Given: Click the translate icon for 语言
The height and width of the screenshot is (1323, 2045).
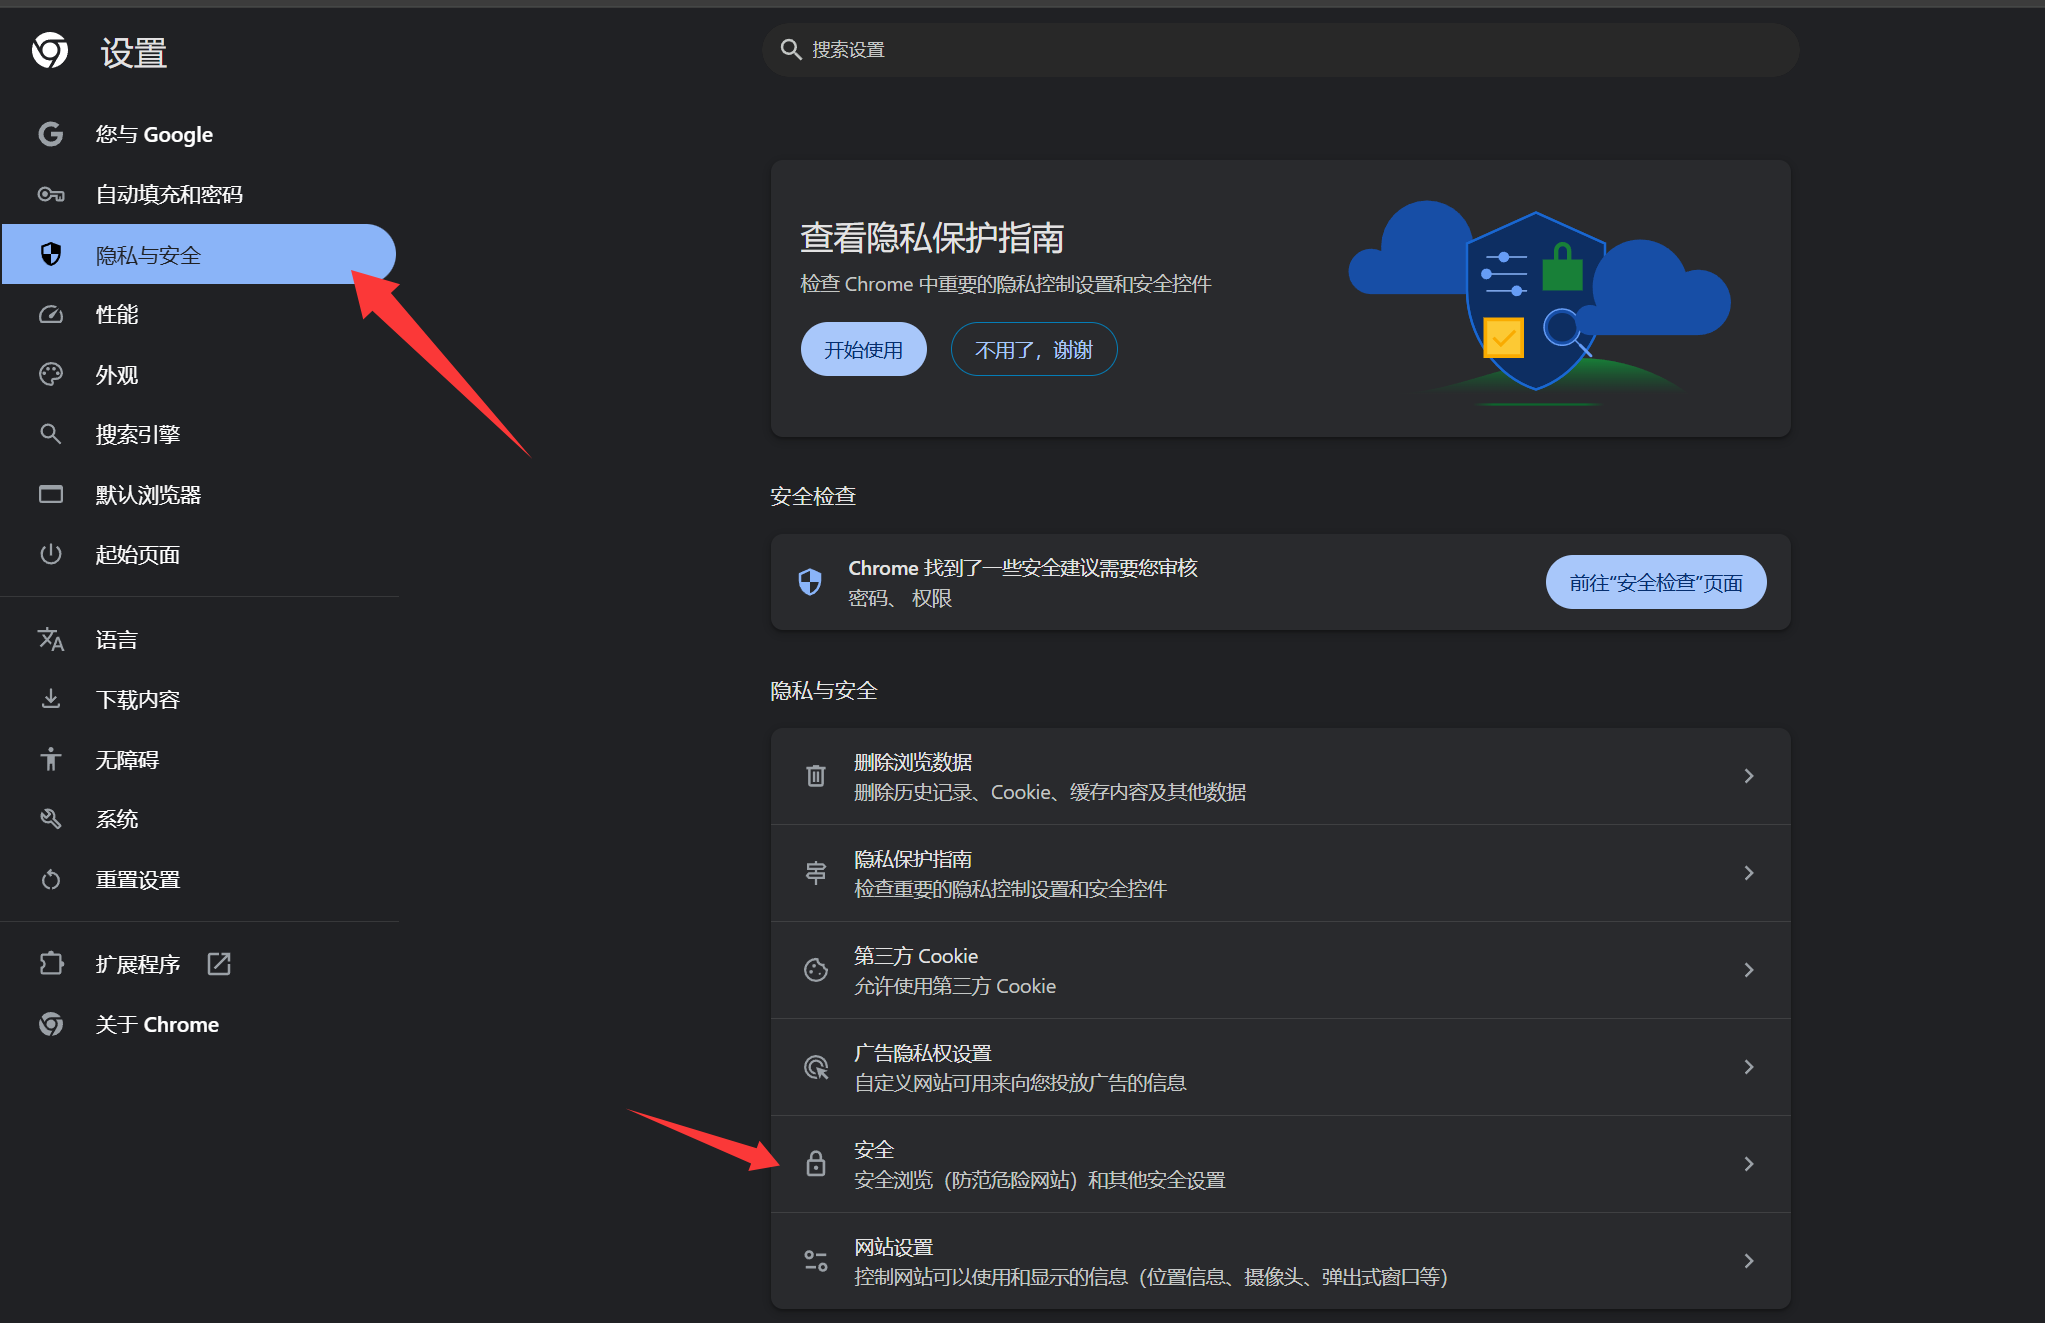Looking at the screenshot, I should [51, 639].
